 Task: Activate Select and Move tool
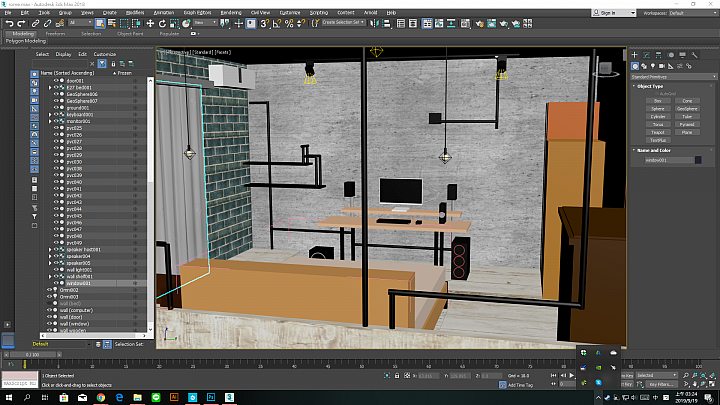coord(150,23)
